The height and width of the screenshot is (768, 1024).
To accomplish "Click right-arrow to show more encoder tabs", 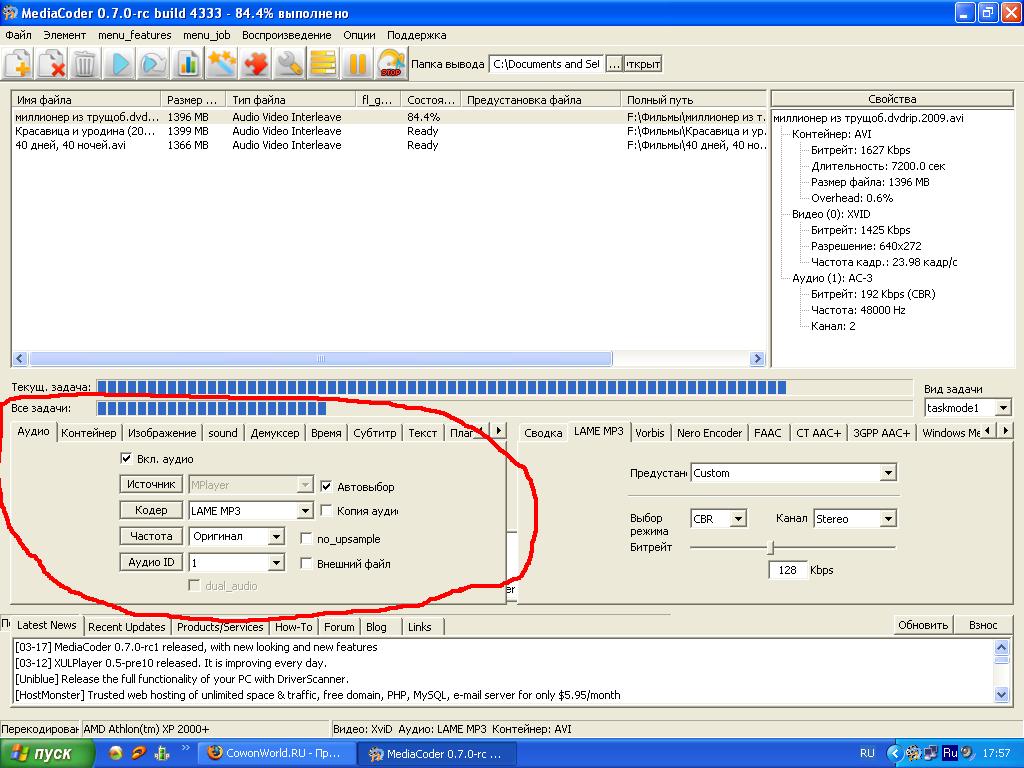I will [1006, 430].
